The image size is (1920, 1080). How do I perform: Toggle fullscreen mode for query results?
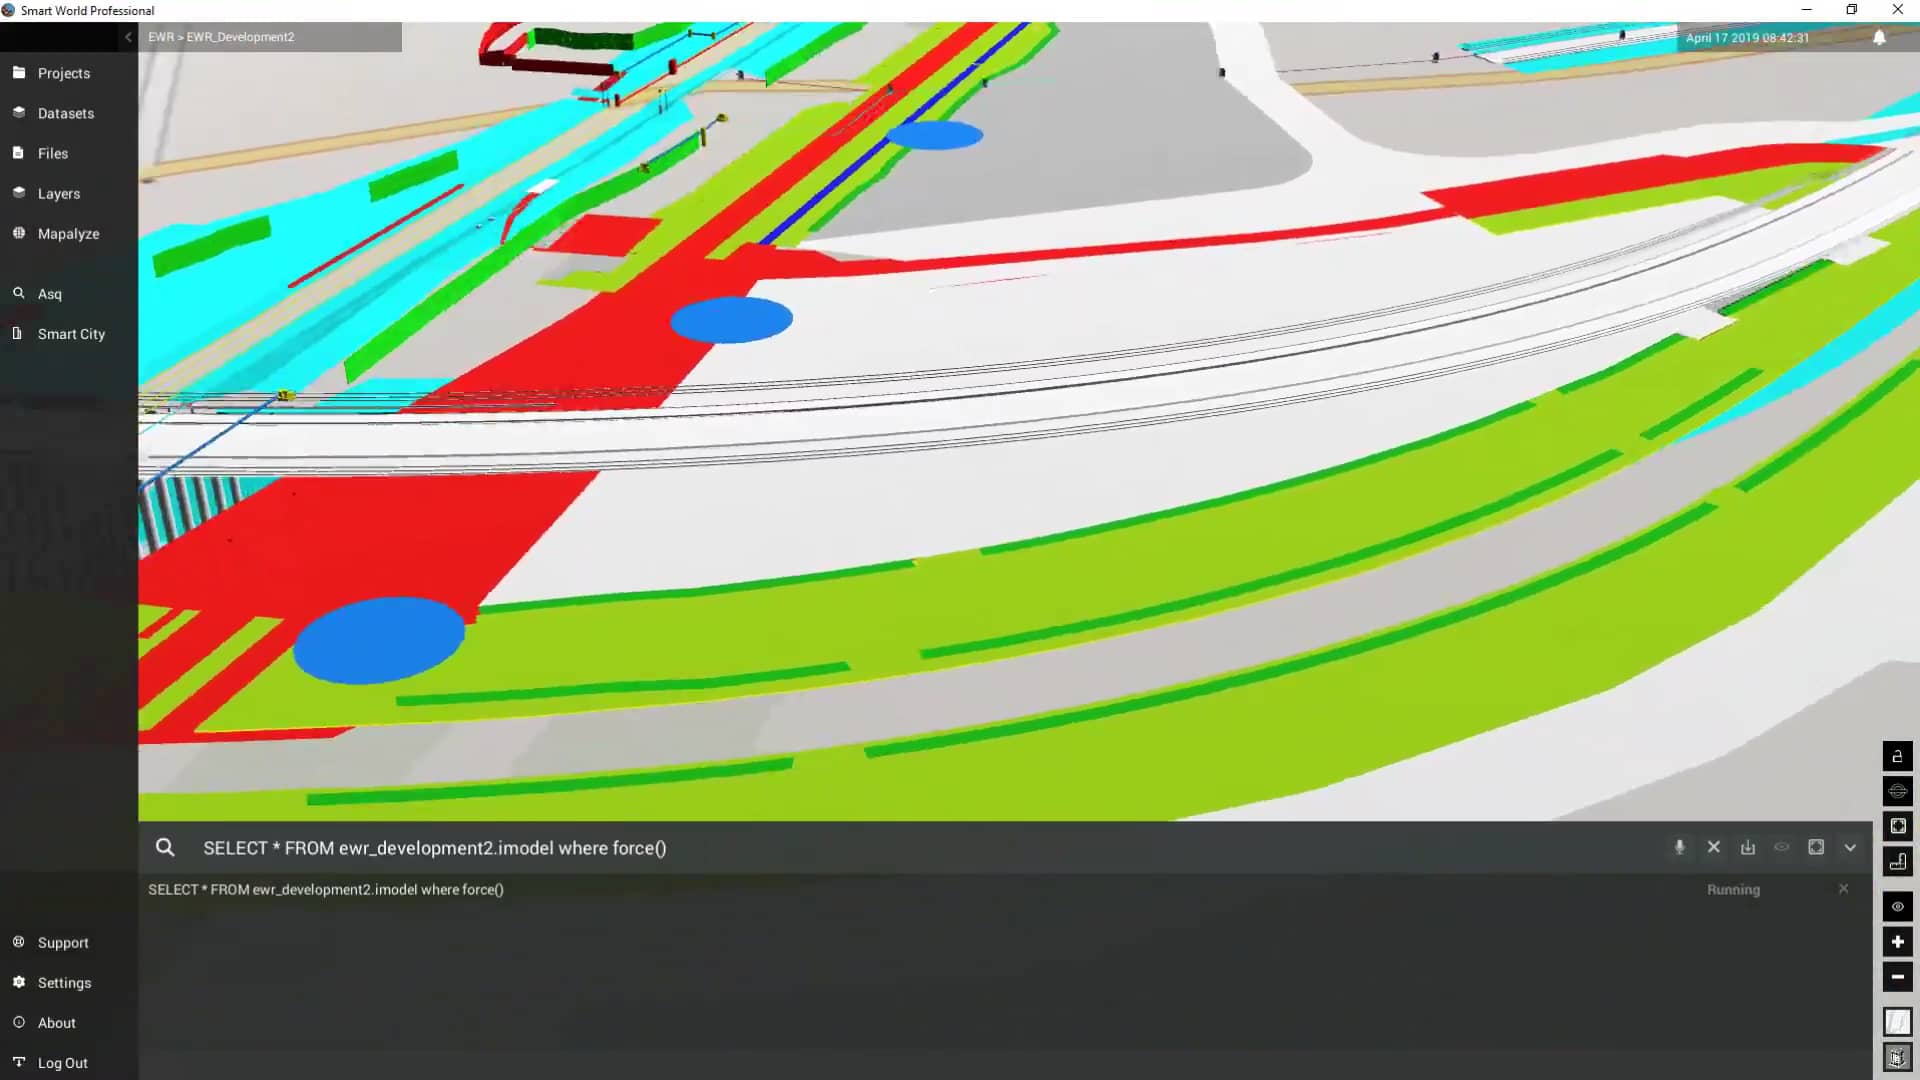[1816, 847]
